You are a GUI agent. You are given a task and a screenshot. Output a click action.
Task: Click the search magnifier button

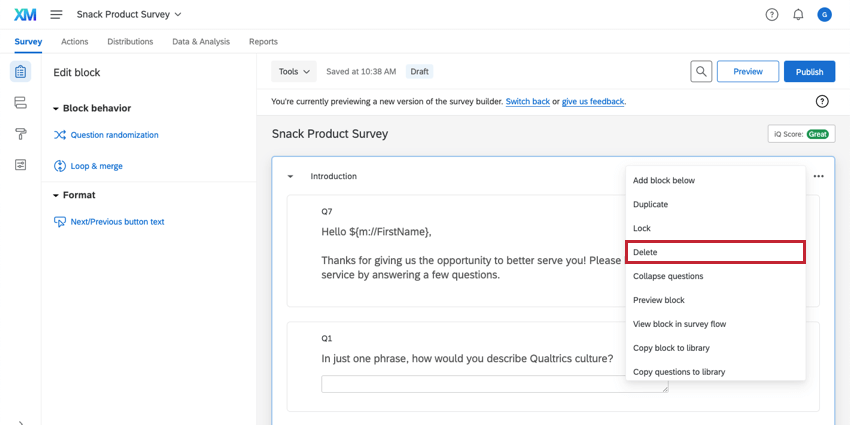pos(702,72)
